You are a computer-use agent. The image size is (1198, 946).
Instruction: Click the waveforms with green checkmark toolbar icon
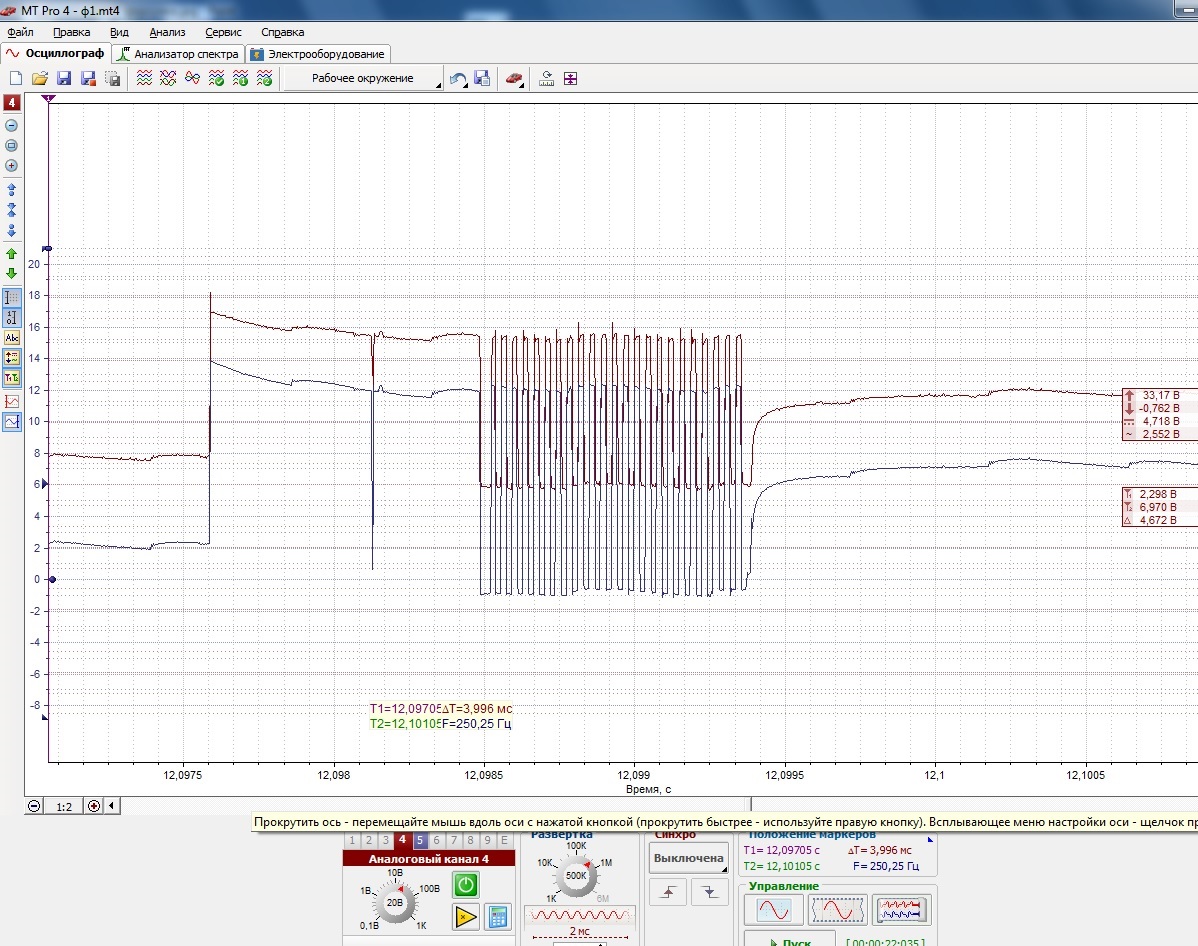[216, 79]
